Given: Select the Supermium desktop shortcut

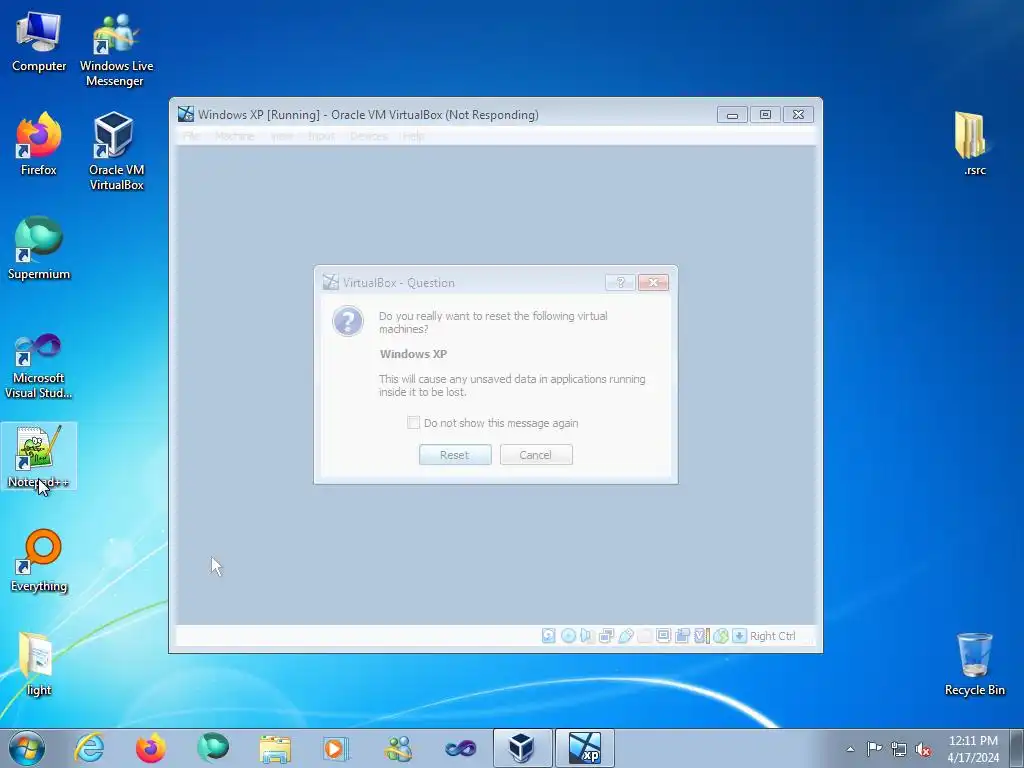Looking at the screenshot, I should (x=39, y=248).
